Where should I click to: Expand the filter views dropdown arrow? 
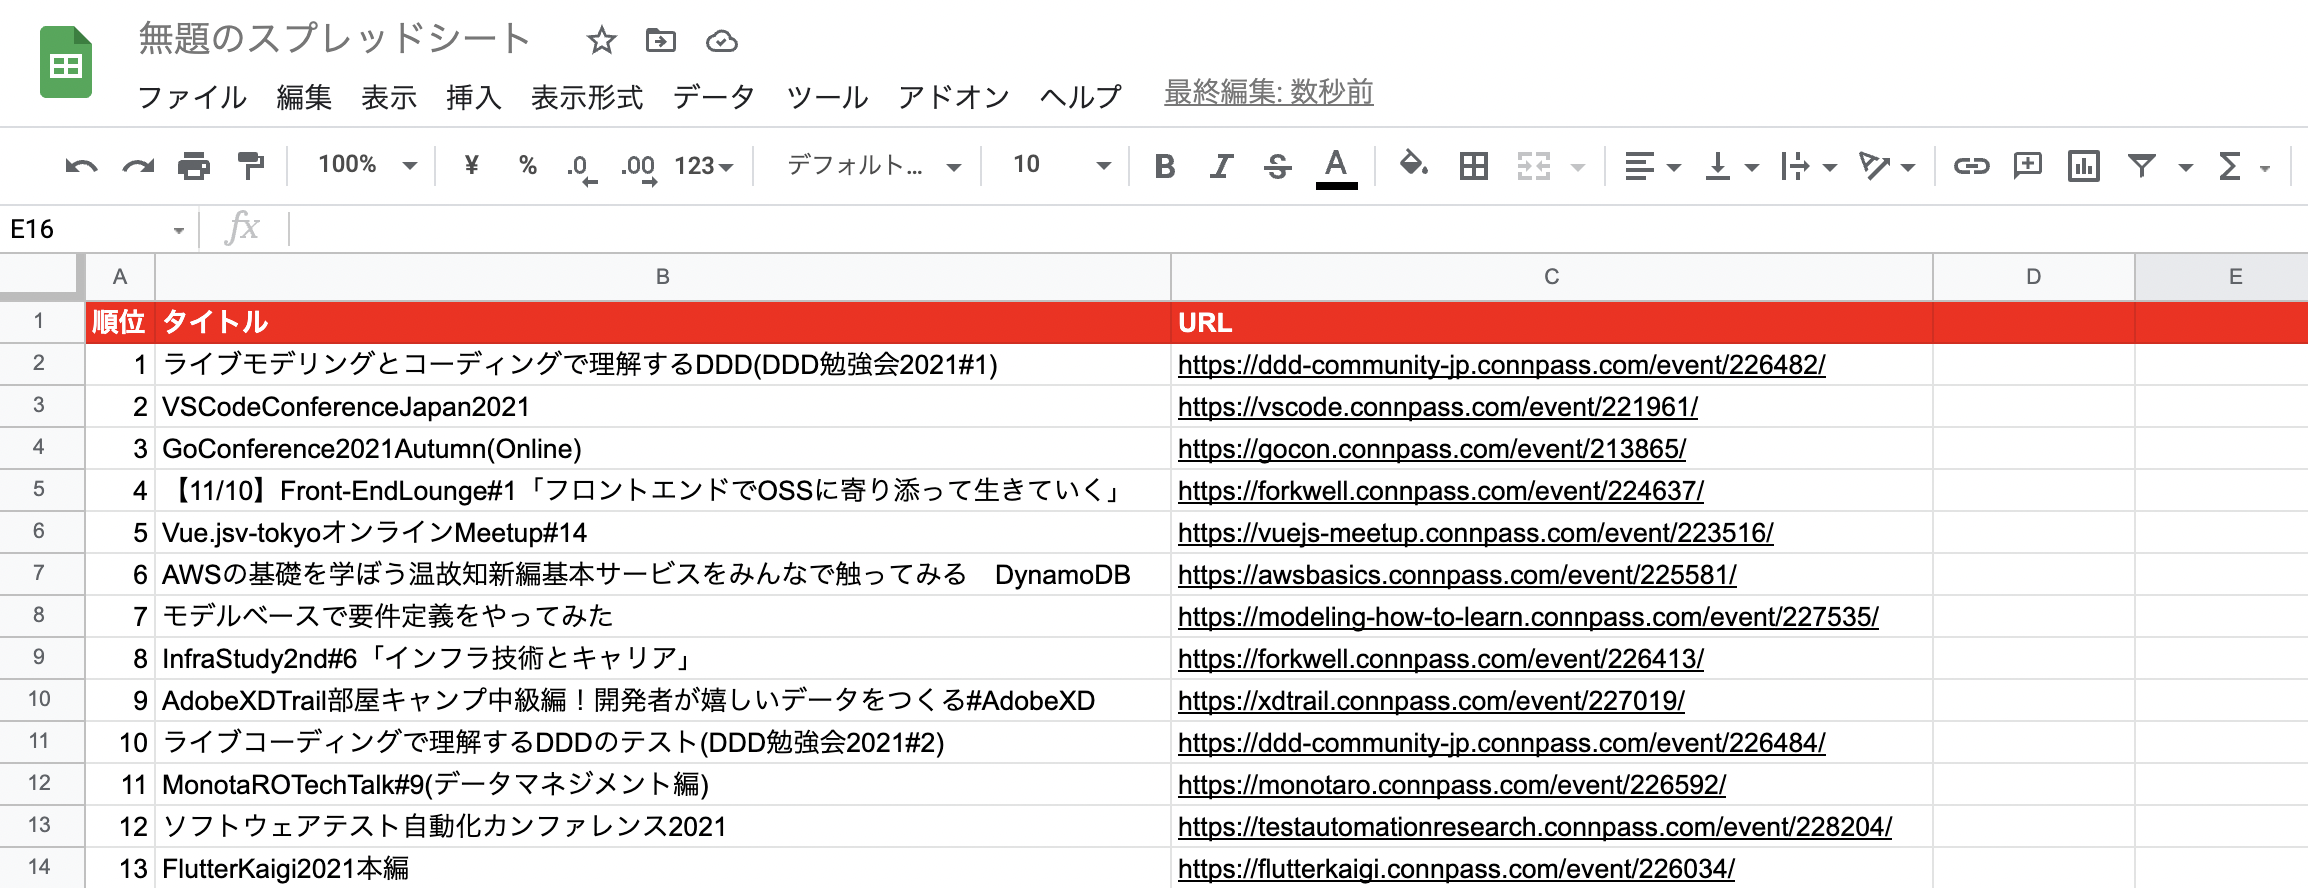click(x=2186, y=167)
